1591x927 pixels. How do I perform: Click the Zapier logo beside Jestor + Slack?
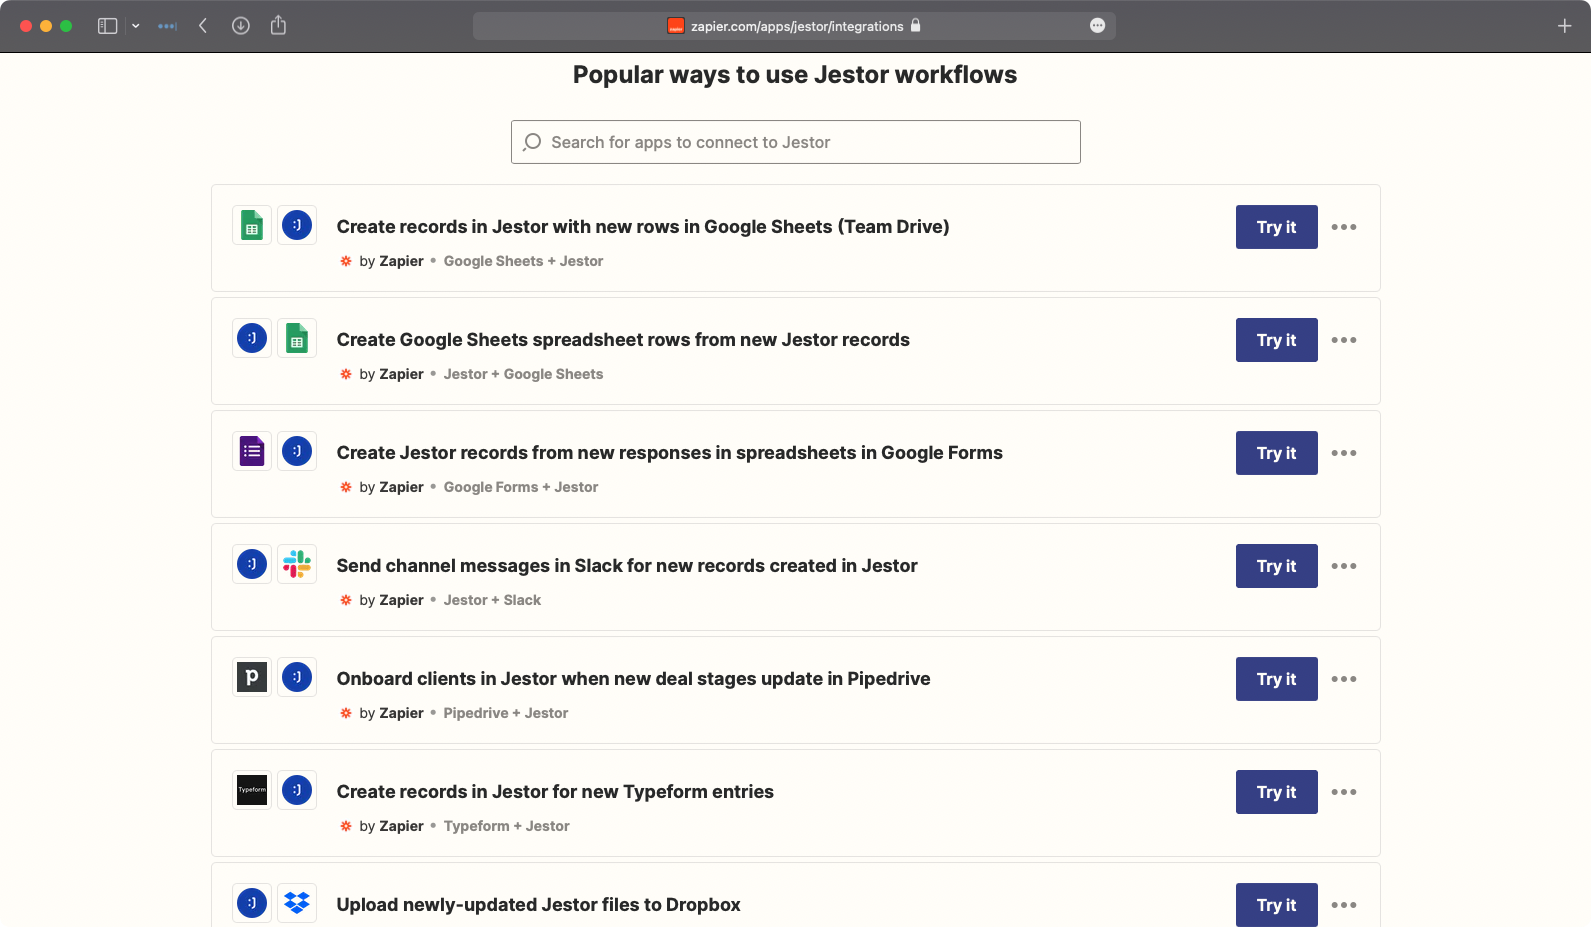[346, 600]
